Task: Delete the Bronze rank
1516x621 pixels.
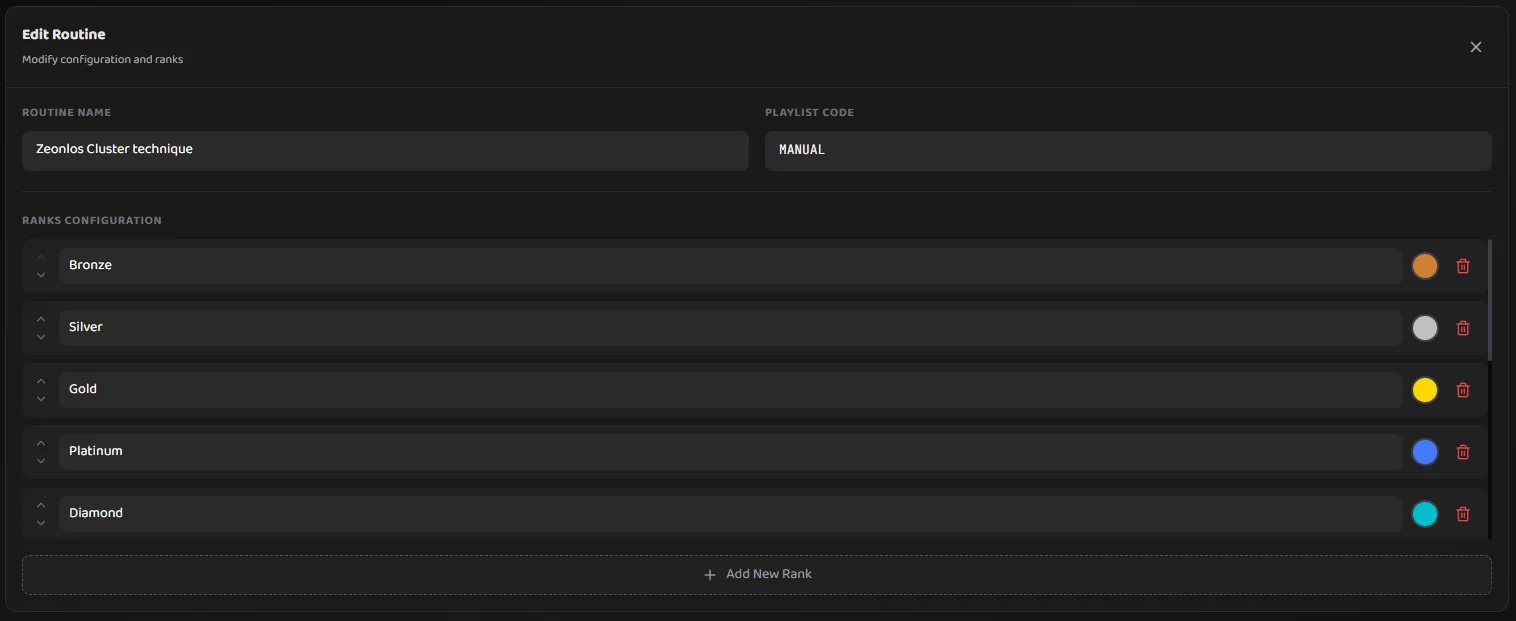Action: [x=1462, y=266]
